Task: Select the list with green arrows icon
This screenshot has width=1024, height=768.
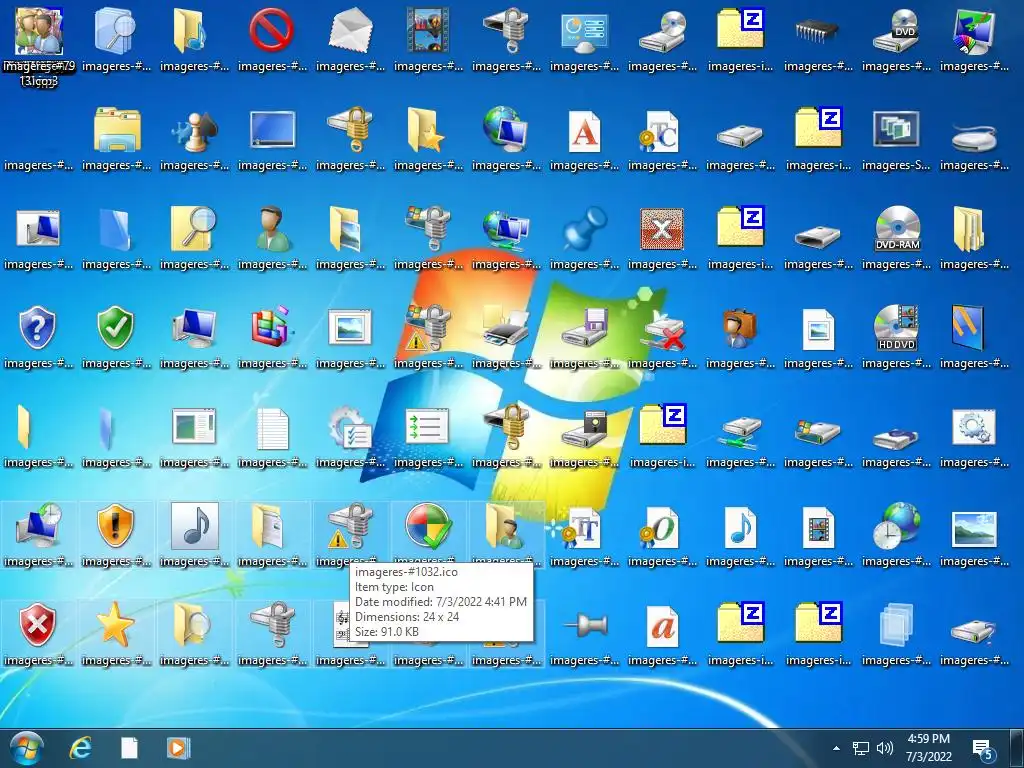Action: [x=427, y=427]
